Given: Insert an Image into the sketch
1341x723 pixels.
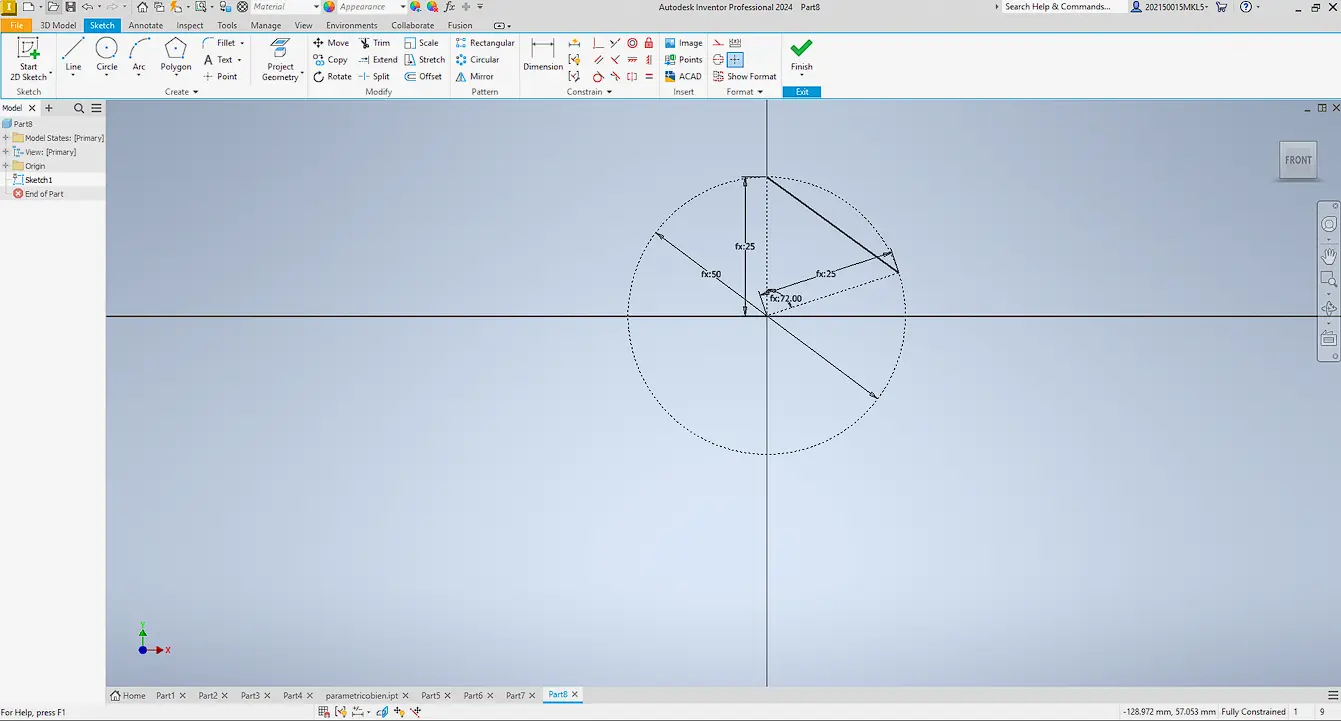Looking at the screenshot, I should 684,42.
